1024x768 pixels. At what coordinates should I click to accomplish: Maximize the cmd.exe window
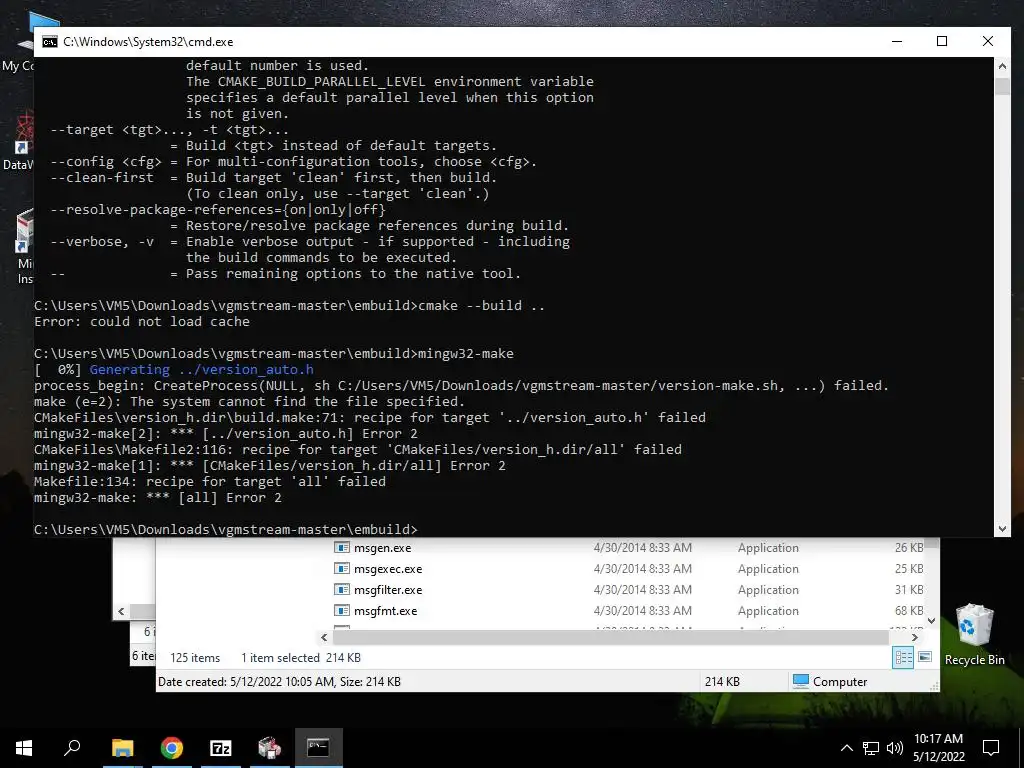pos(942,41)
